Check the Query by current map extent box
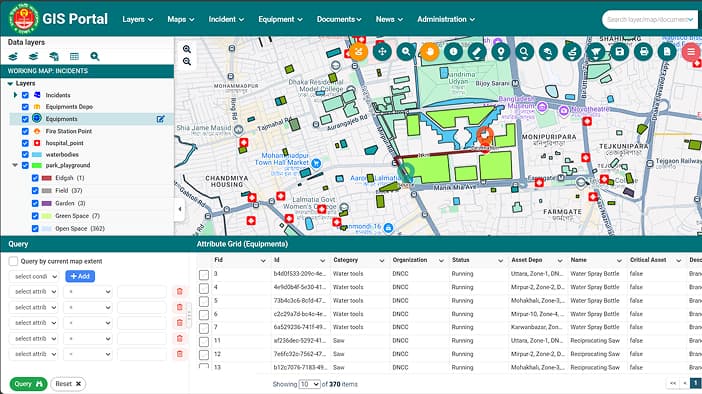 (x=13, y=261)
